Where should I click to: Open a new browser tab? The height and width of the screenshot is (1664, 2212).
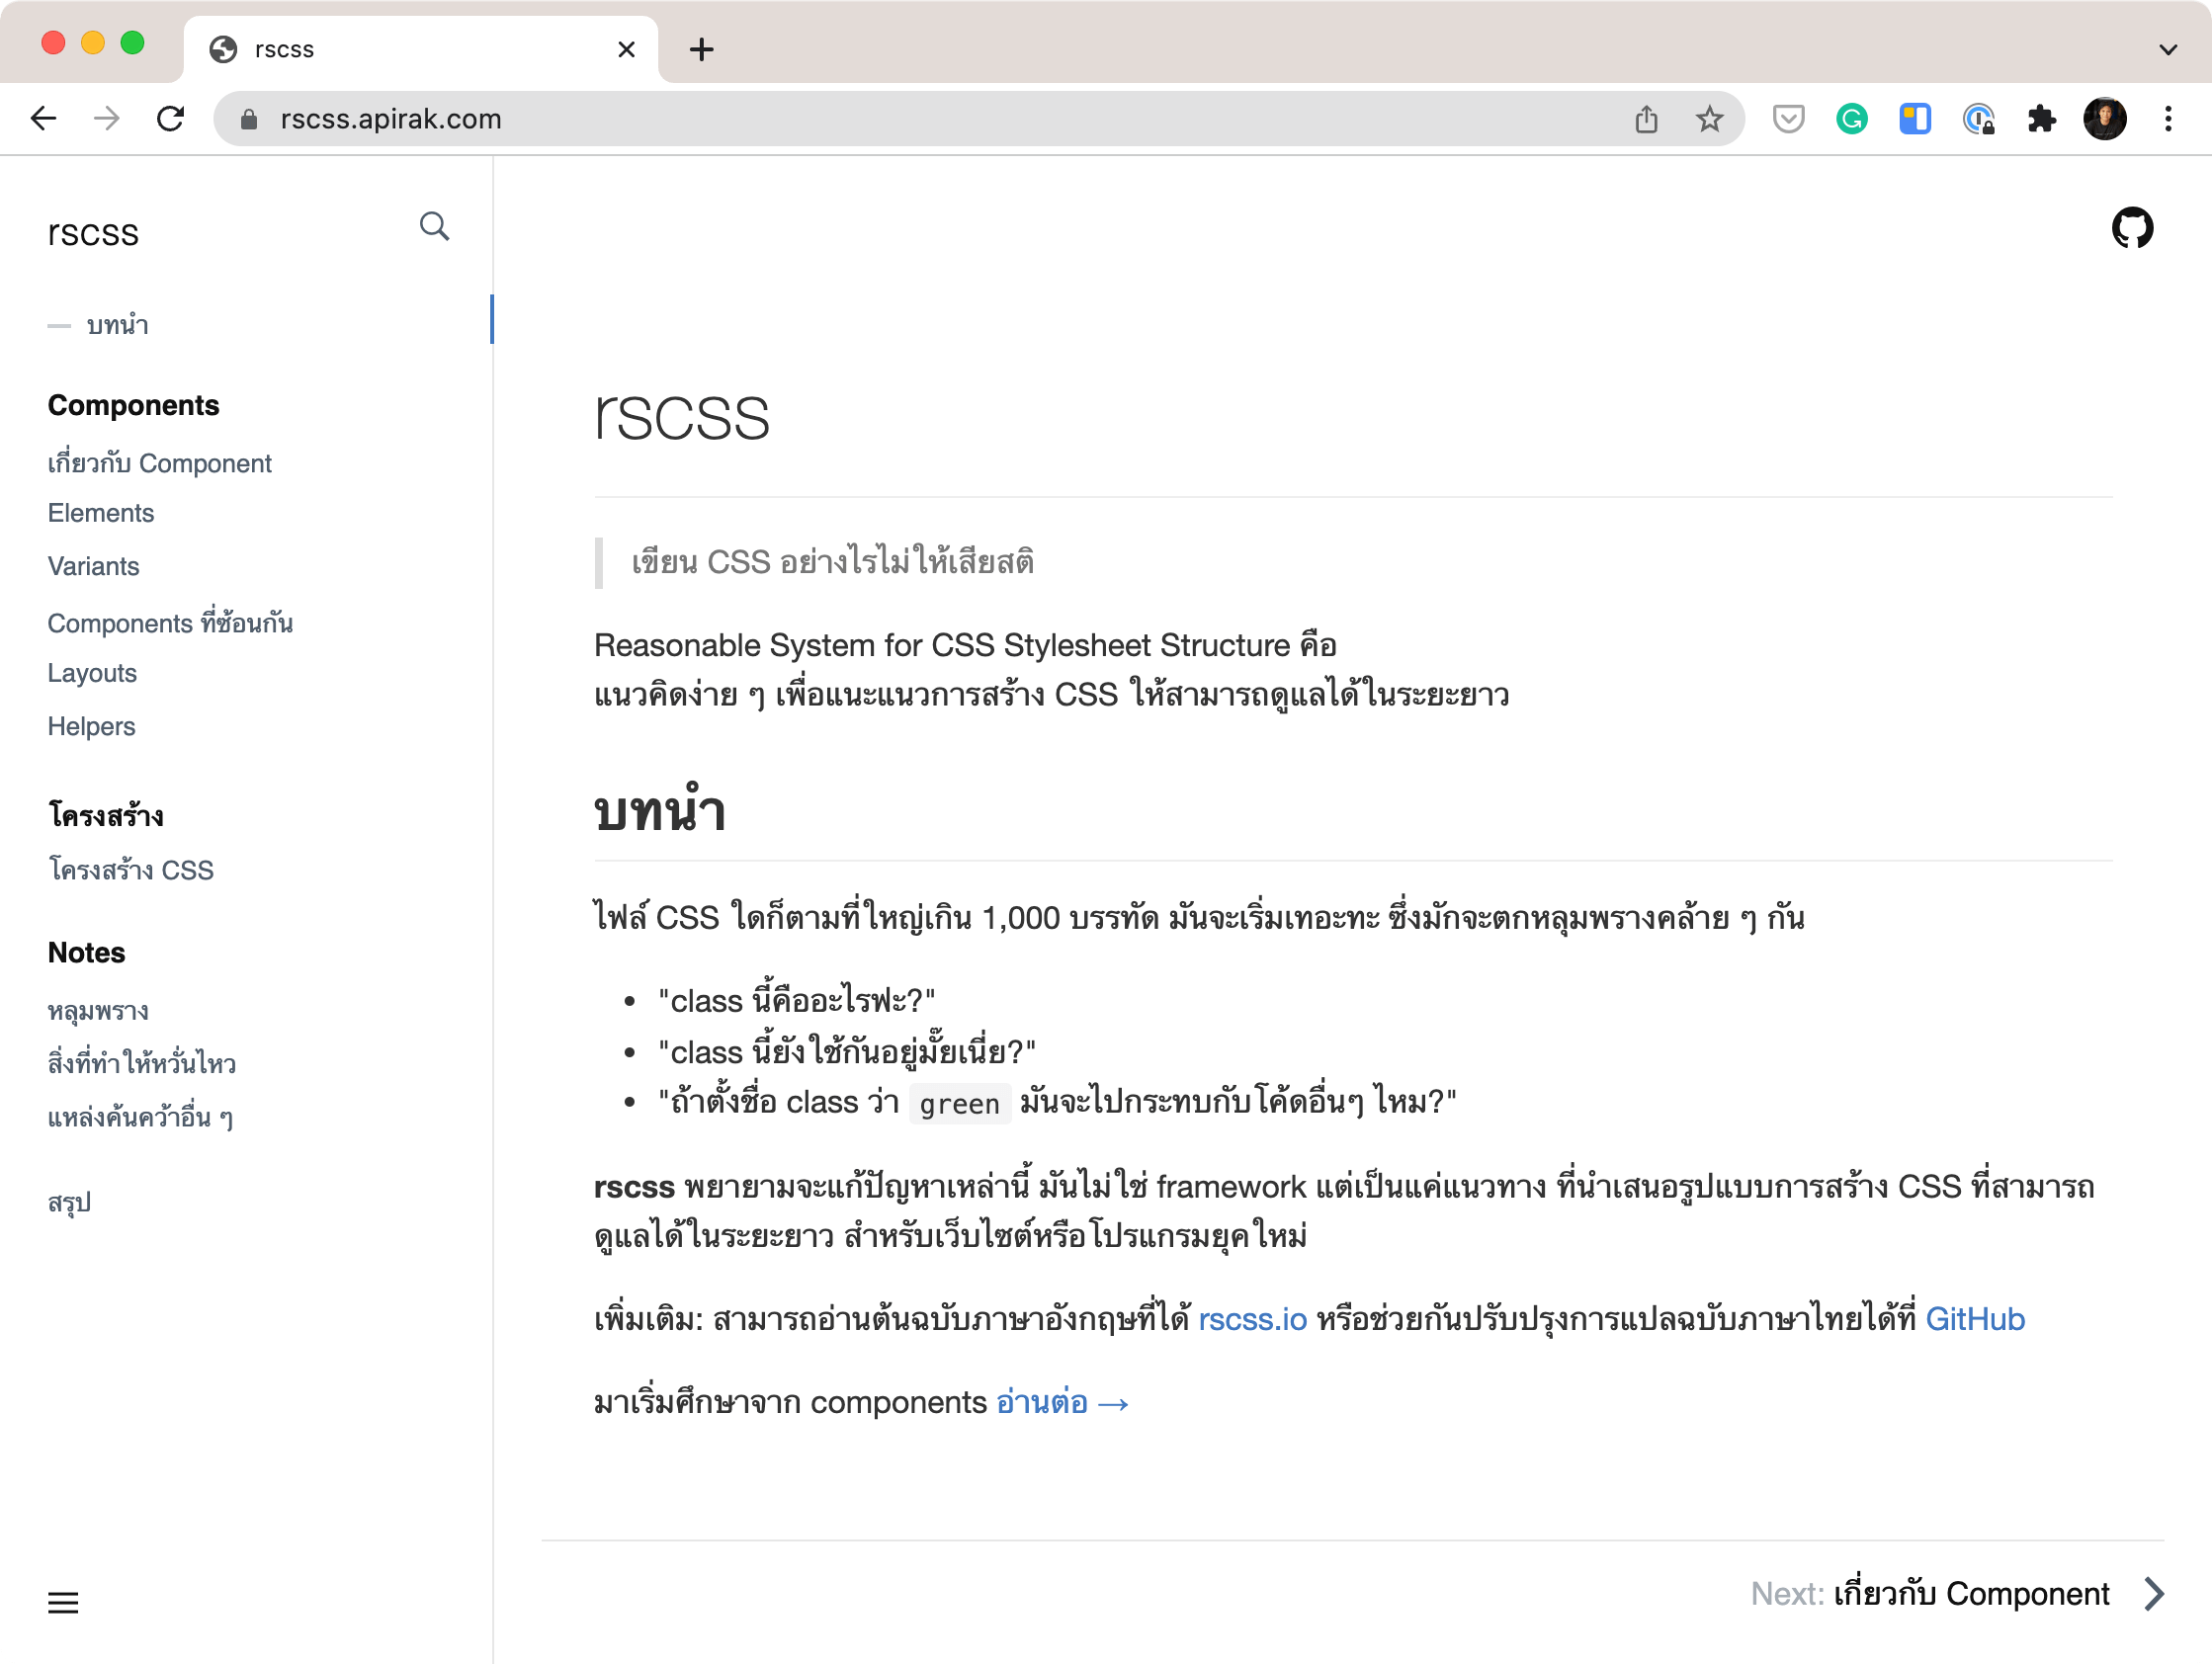(701, 49)
